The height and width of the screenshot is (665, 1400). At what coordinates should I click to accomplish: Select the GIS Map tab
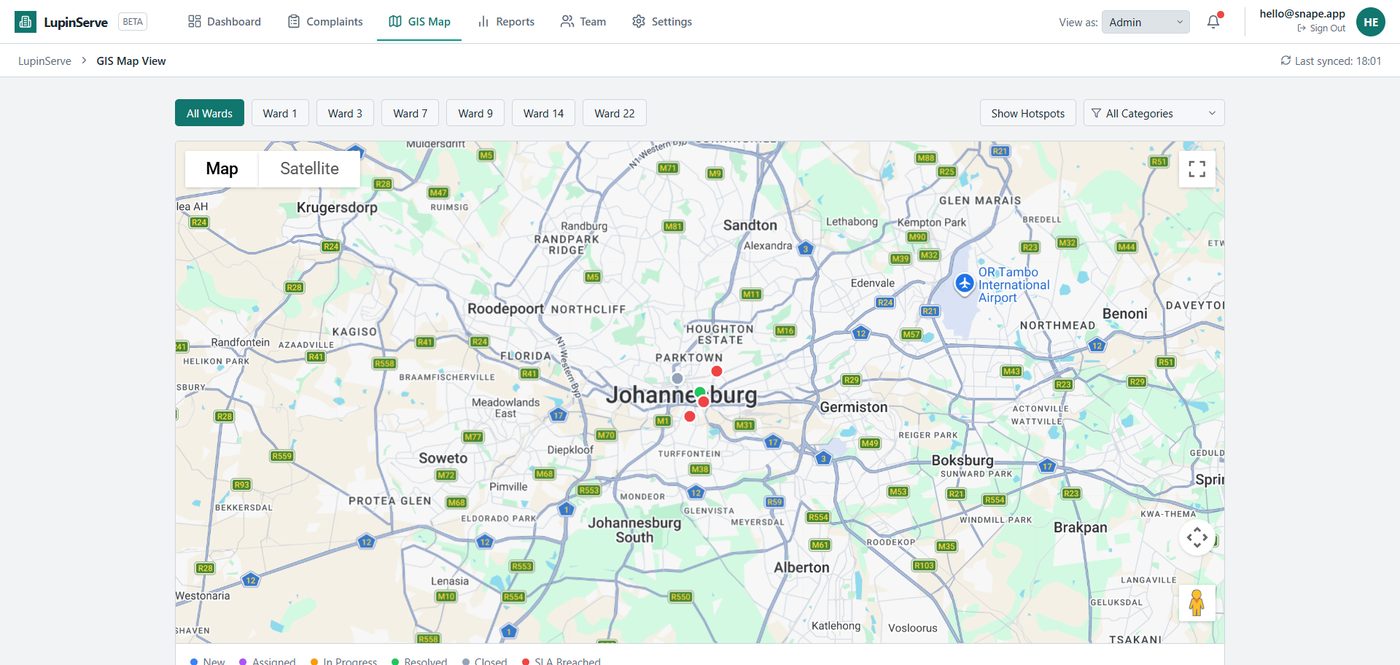pos(419,21)
